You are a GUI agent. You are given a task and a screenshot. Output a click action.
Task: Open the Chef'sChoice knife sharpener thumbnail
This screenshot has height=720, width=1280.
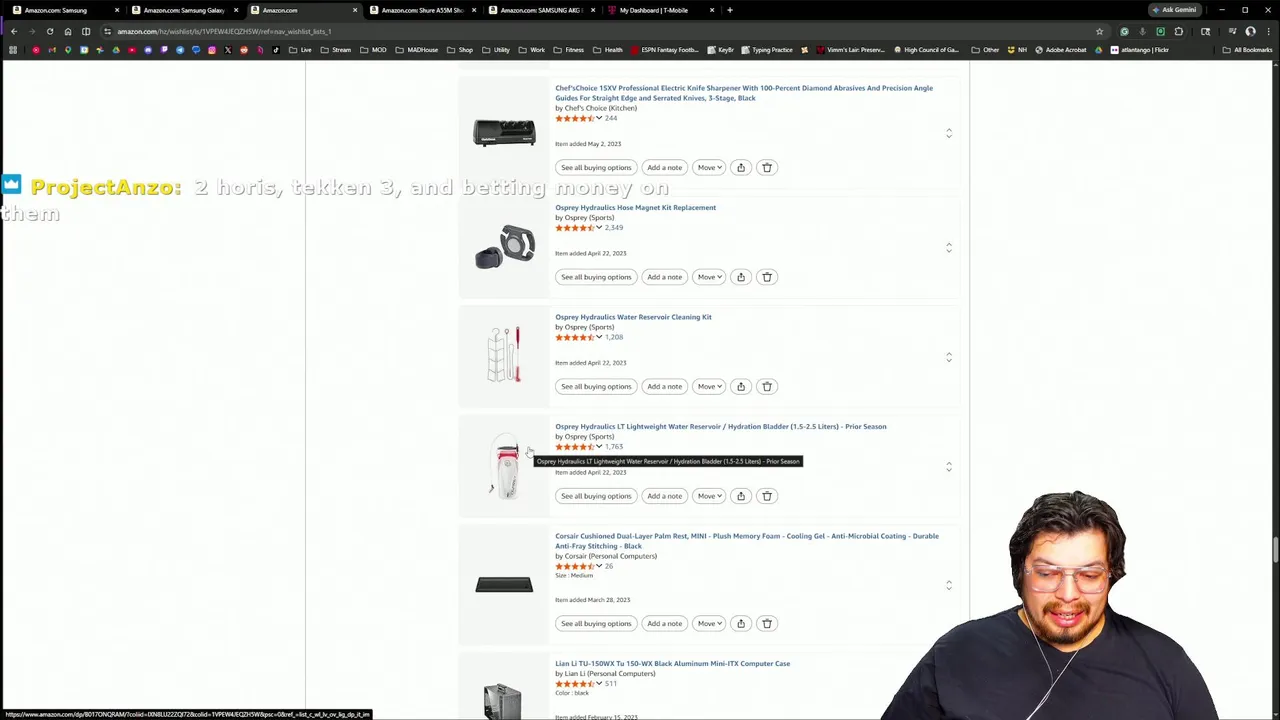(504, 132)
